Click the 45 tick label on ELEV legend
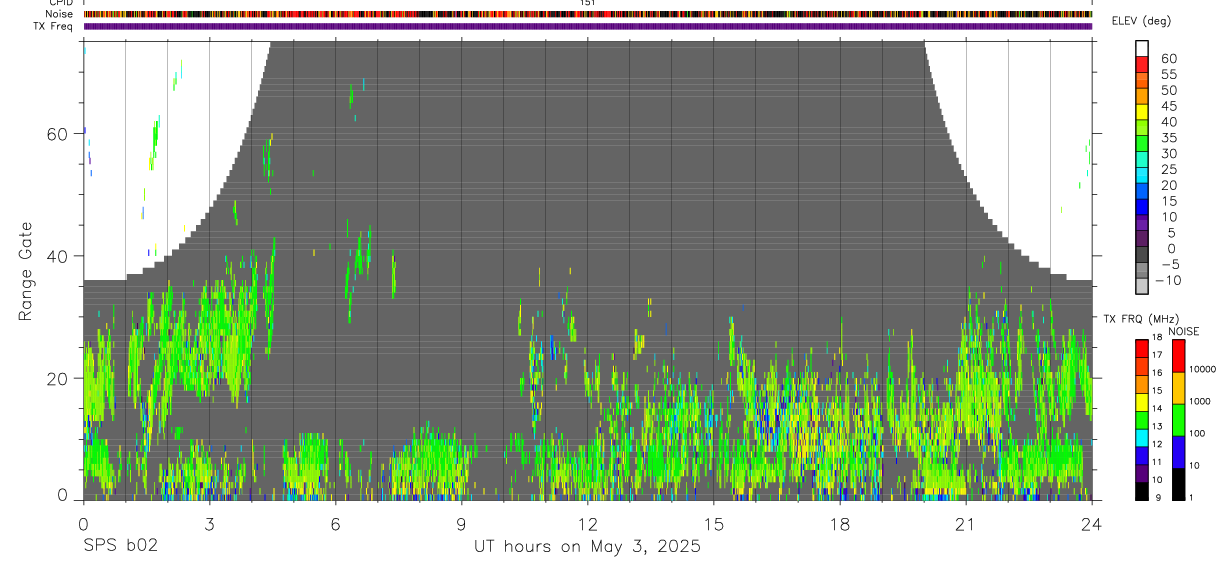This screenshot has height=567, width=1228. [x=1168, y=106]
